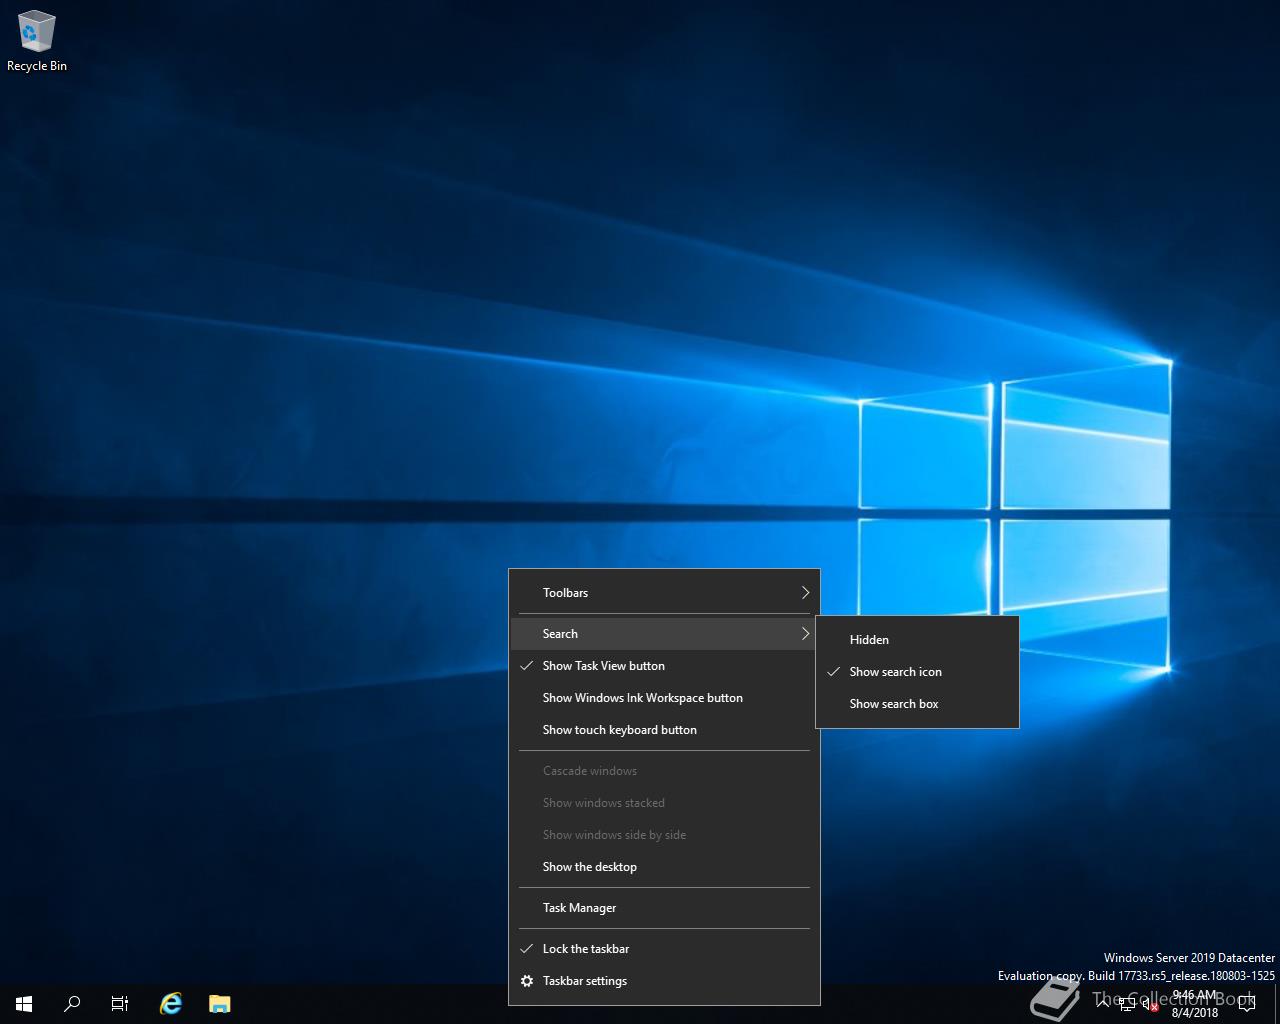
Task: Select Hidden in the Search submenu
Action: click(918, 640)
